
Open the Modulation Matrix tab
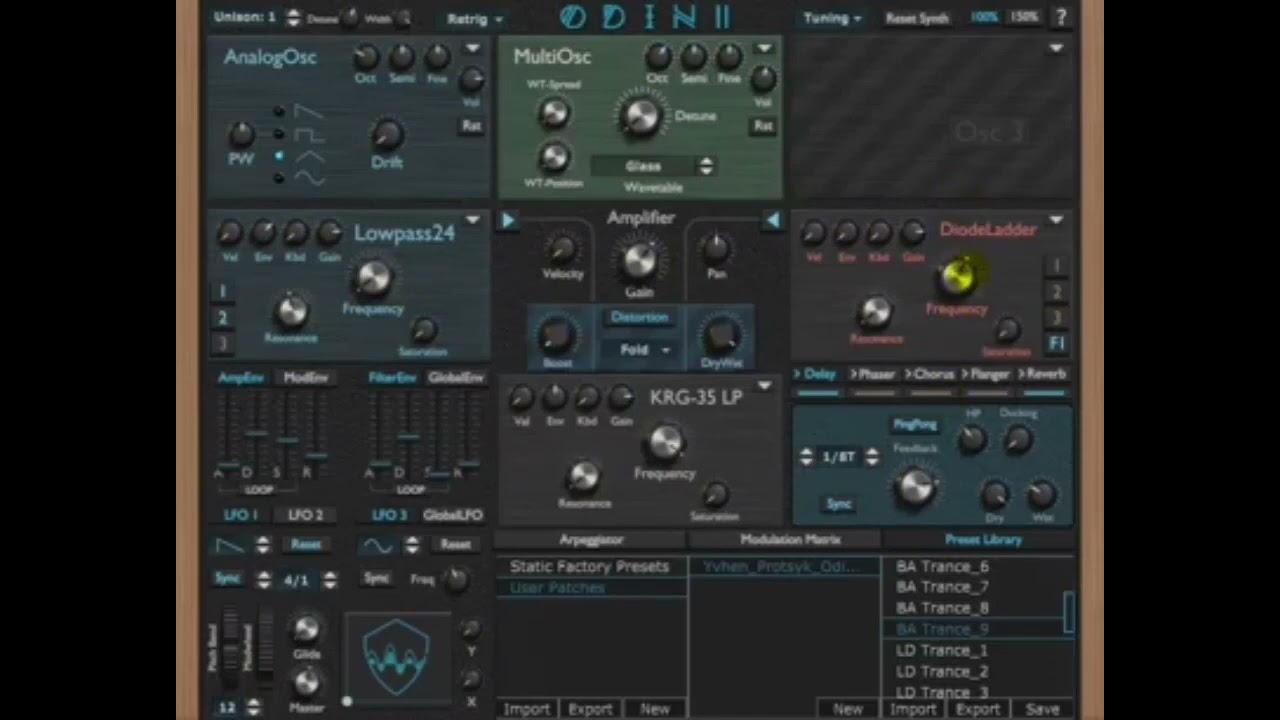[790, 540]
